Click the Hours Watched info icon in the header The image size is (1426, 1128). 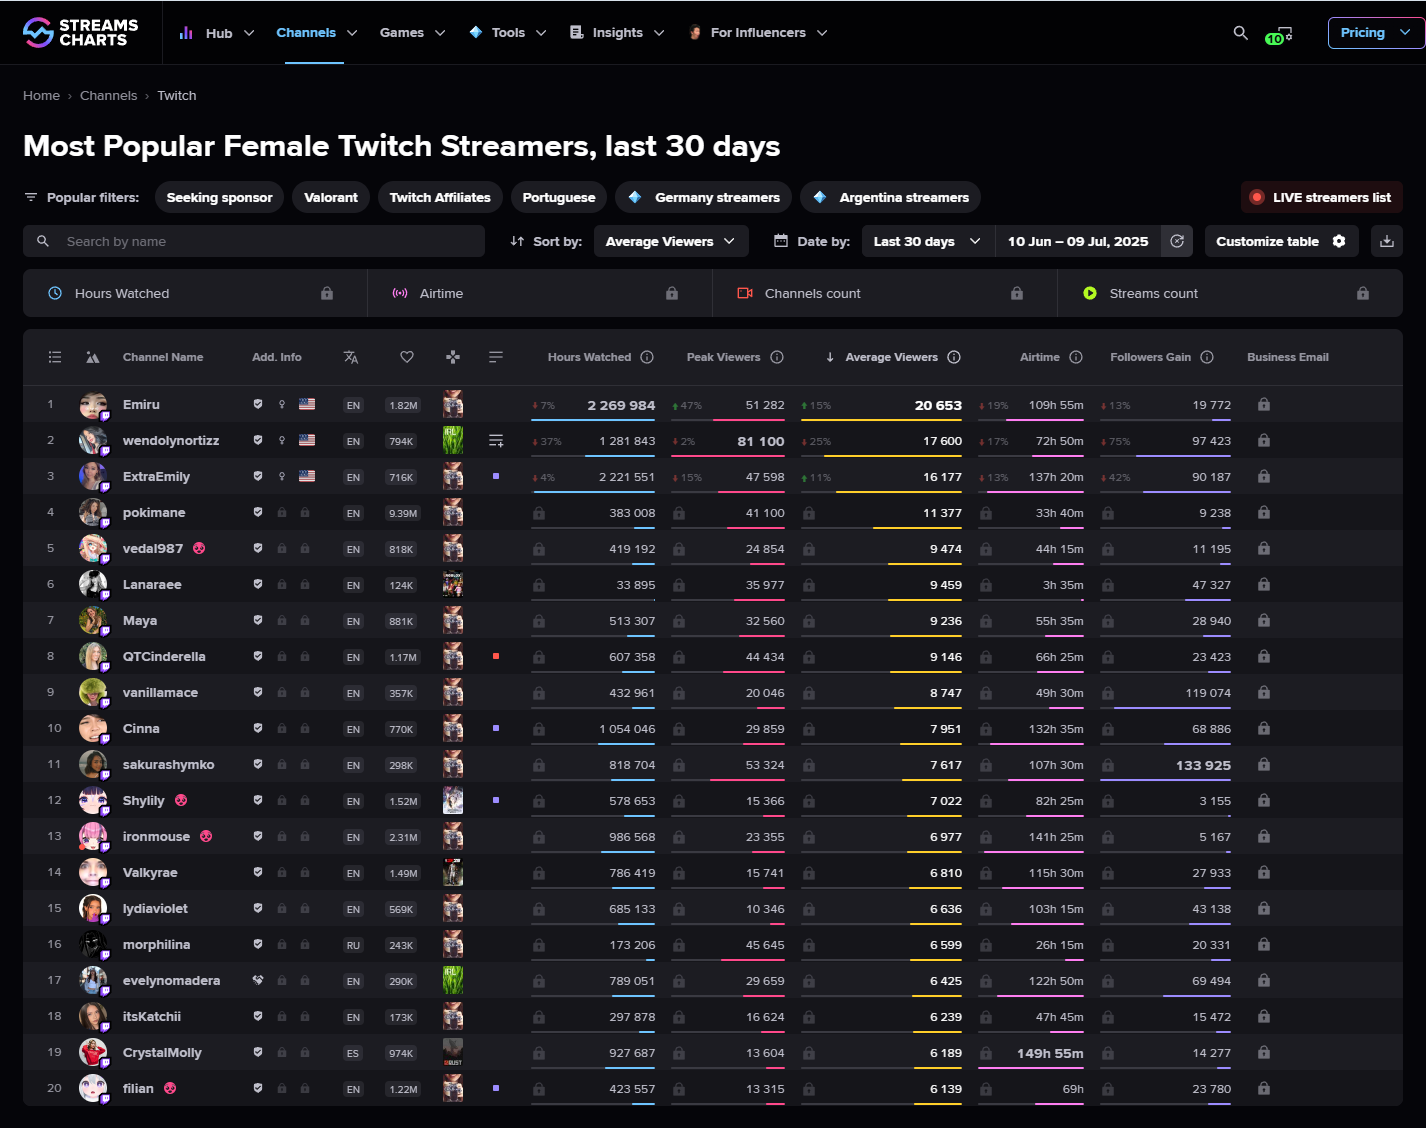(x=647, y=357)
